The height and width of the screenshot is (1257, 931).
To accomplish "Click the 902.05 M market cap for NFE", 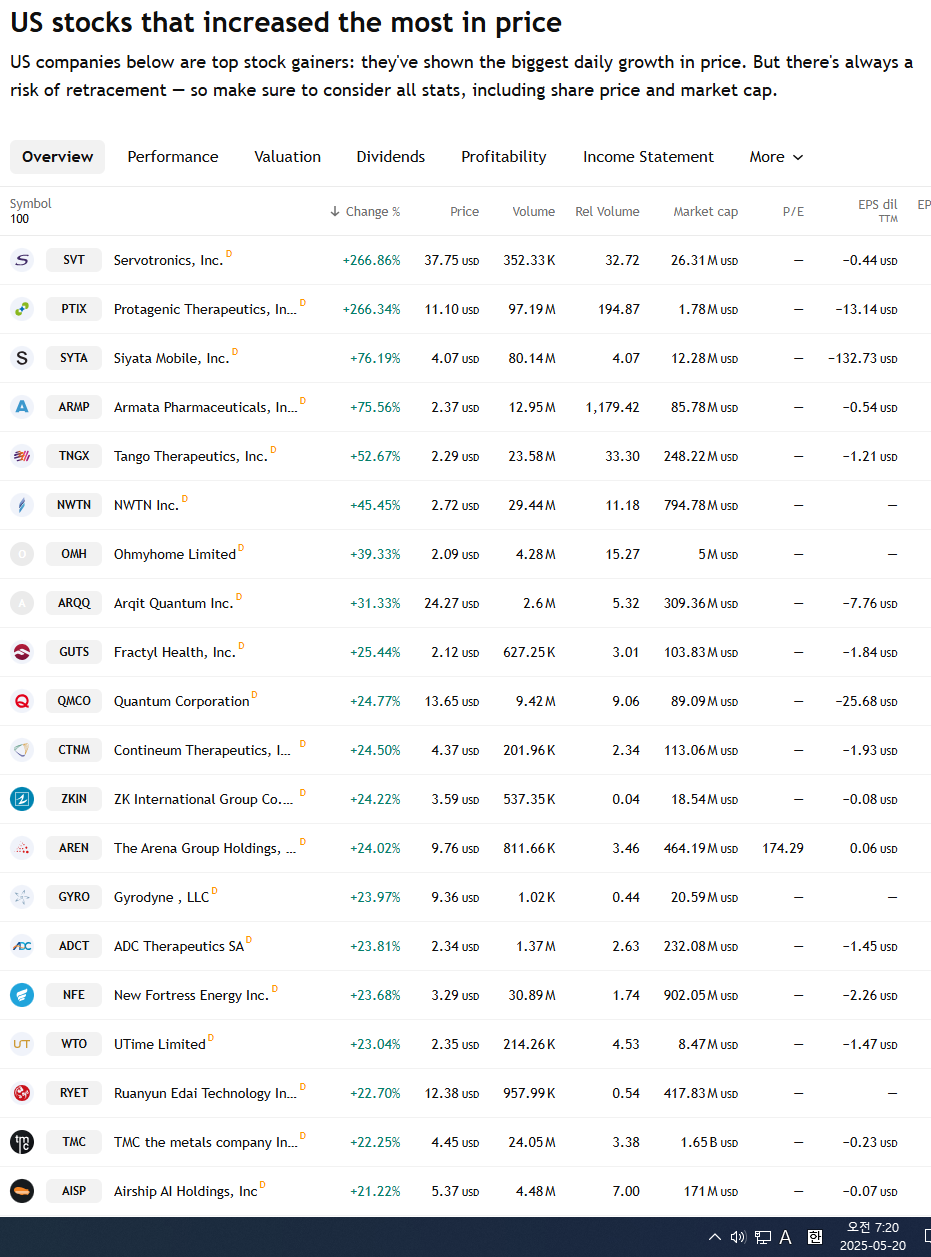I will pyautogui.click(x=701, y=995).
